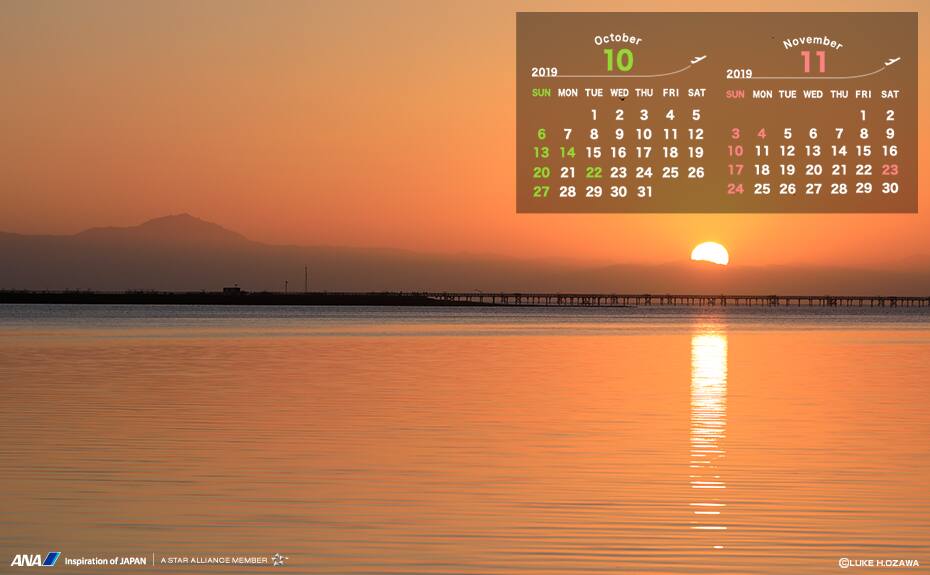Click the ANA logo in bottom-left corner

35,560
